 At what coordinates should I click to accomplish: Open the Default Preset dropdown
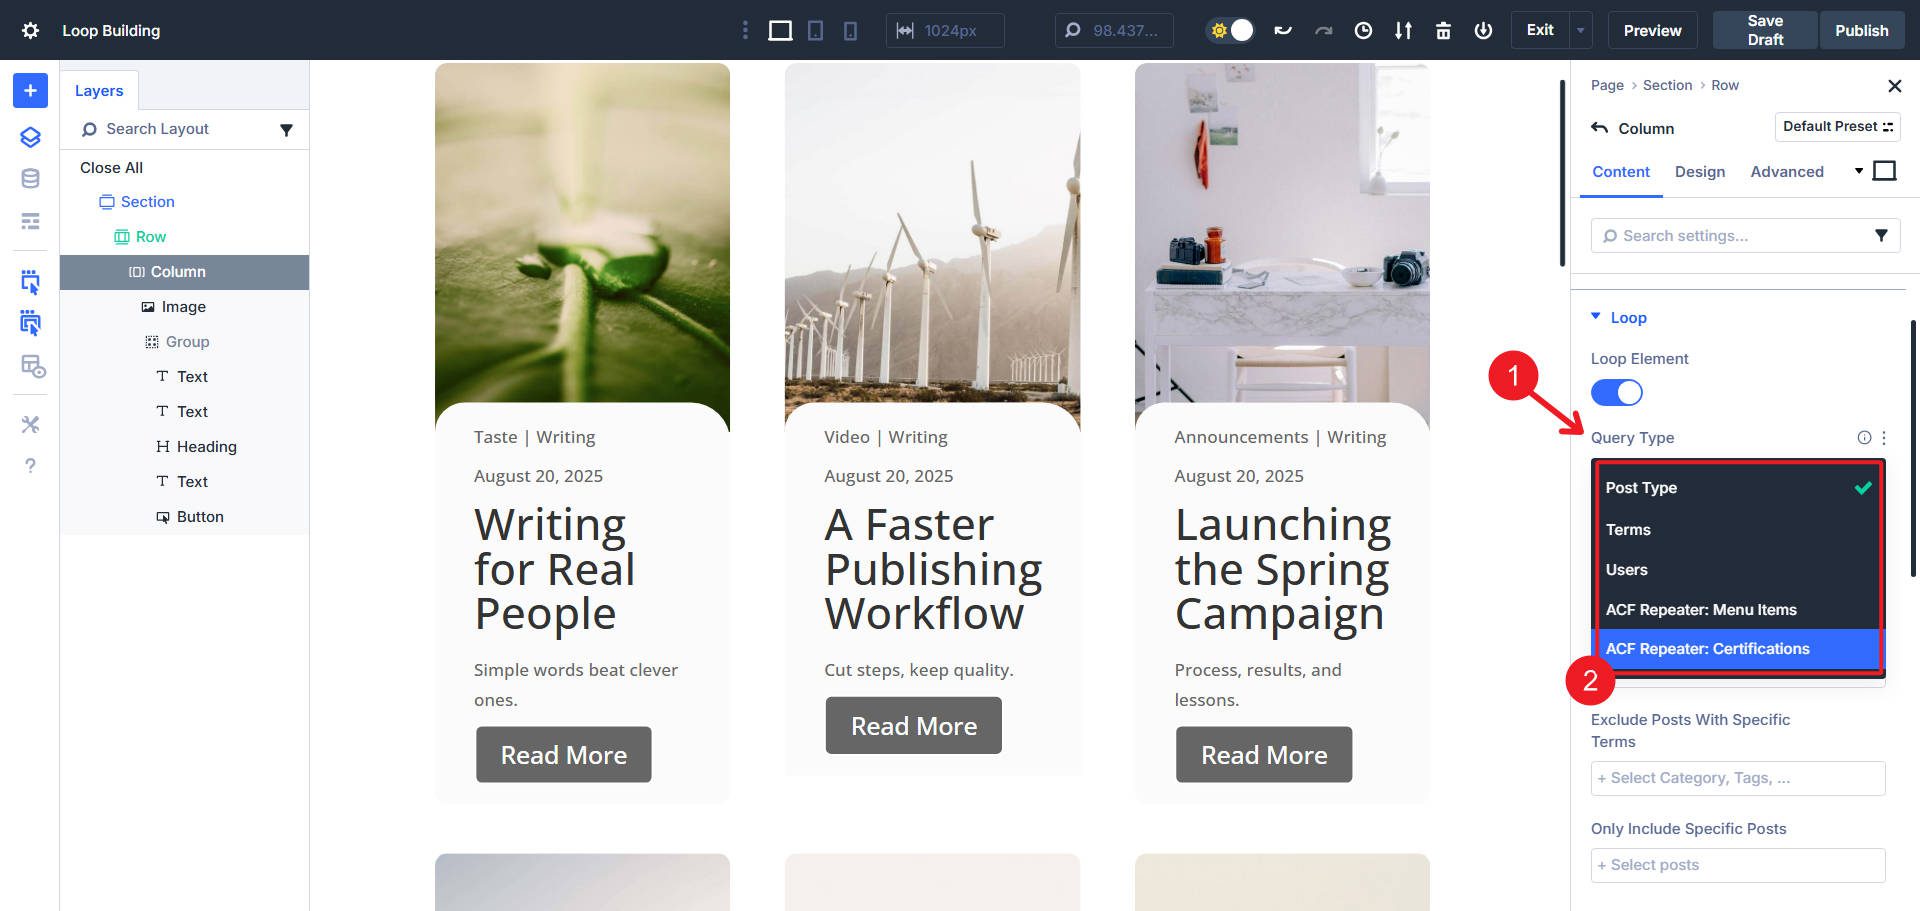click(1838, 127)
